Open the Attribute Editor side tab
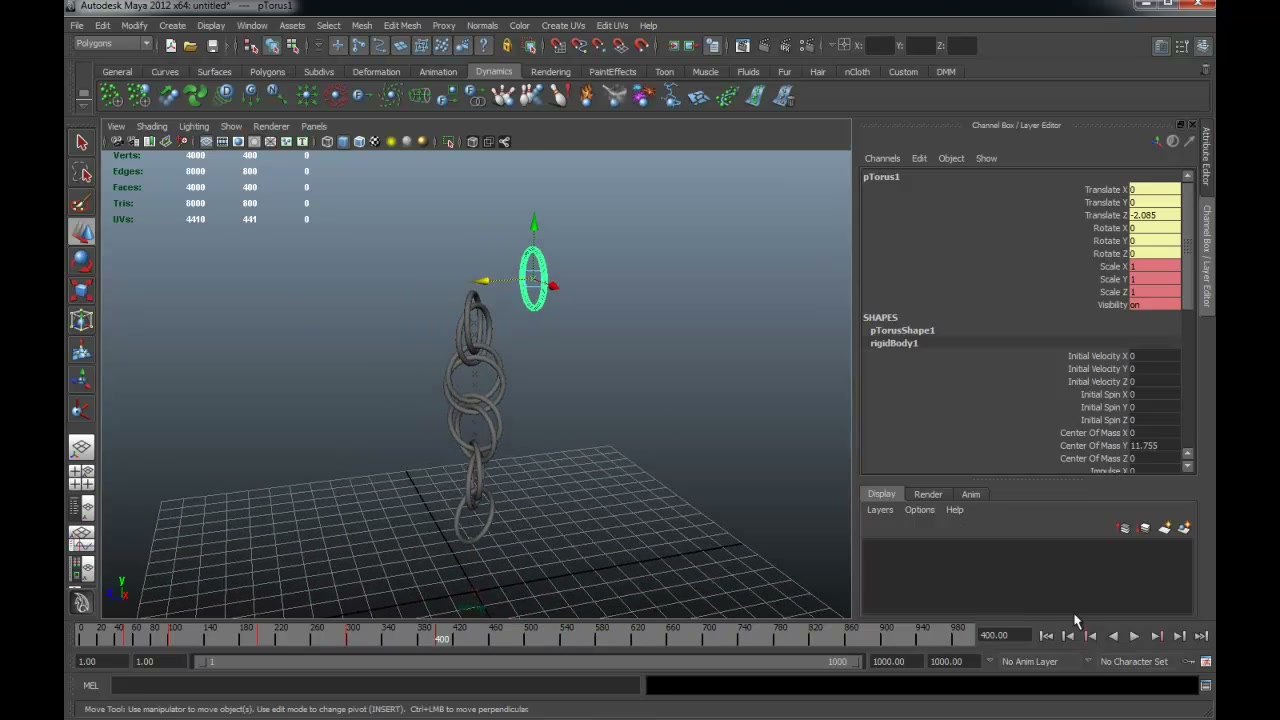The width and height of the screenshot is (1280, 720). [1207, 157]
